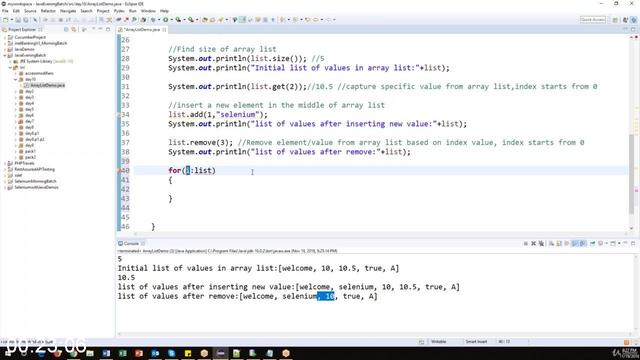640x360 pixels.
Task: Click the New file toolbar icon
Action: [x=5, y=20]
